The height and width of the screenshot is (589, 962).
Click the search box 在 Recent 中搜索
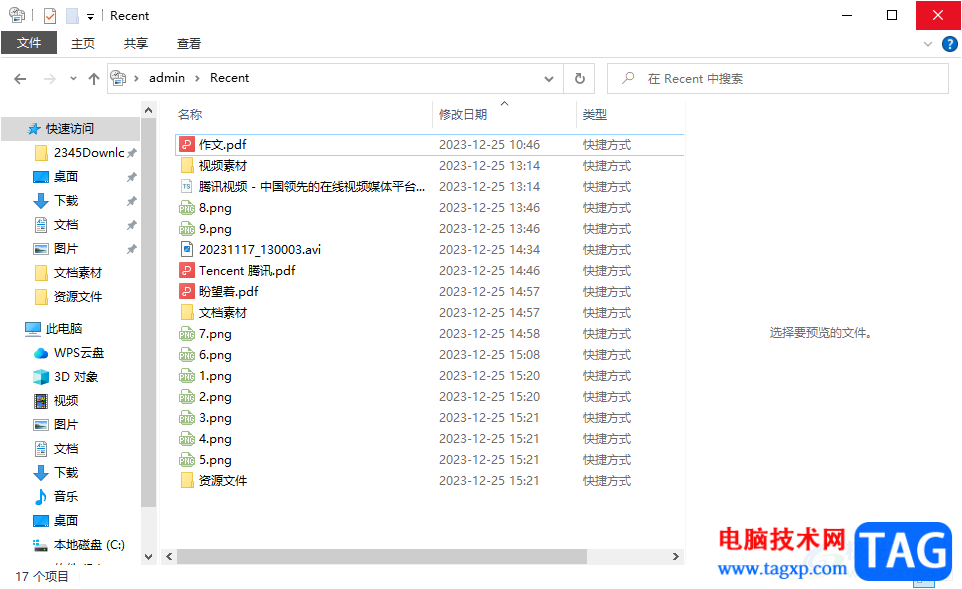[778, 79]
